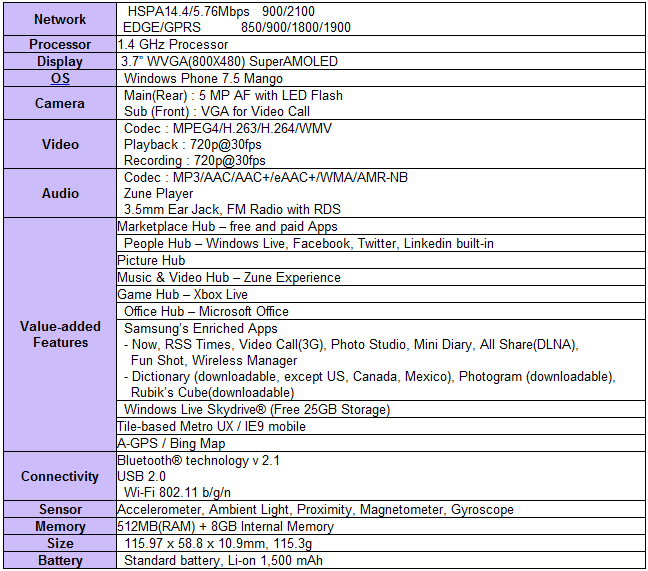Click Windows Live Skydrive storage row
This screenshot has width=648, height=571.
(x=256, y=409)
